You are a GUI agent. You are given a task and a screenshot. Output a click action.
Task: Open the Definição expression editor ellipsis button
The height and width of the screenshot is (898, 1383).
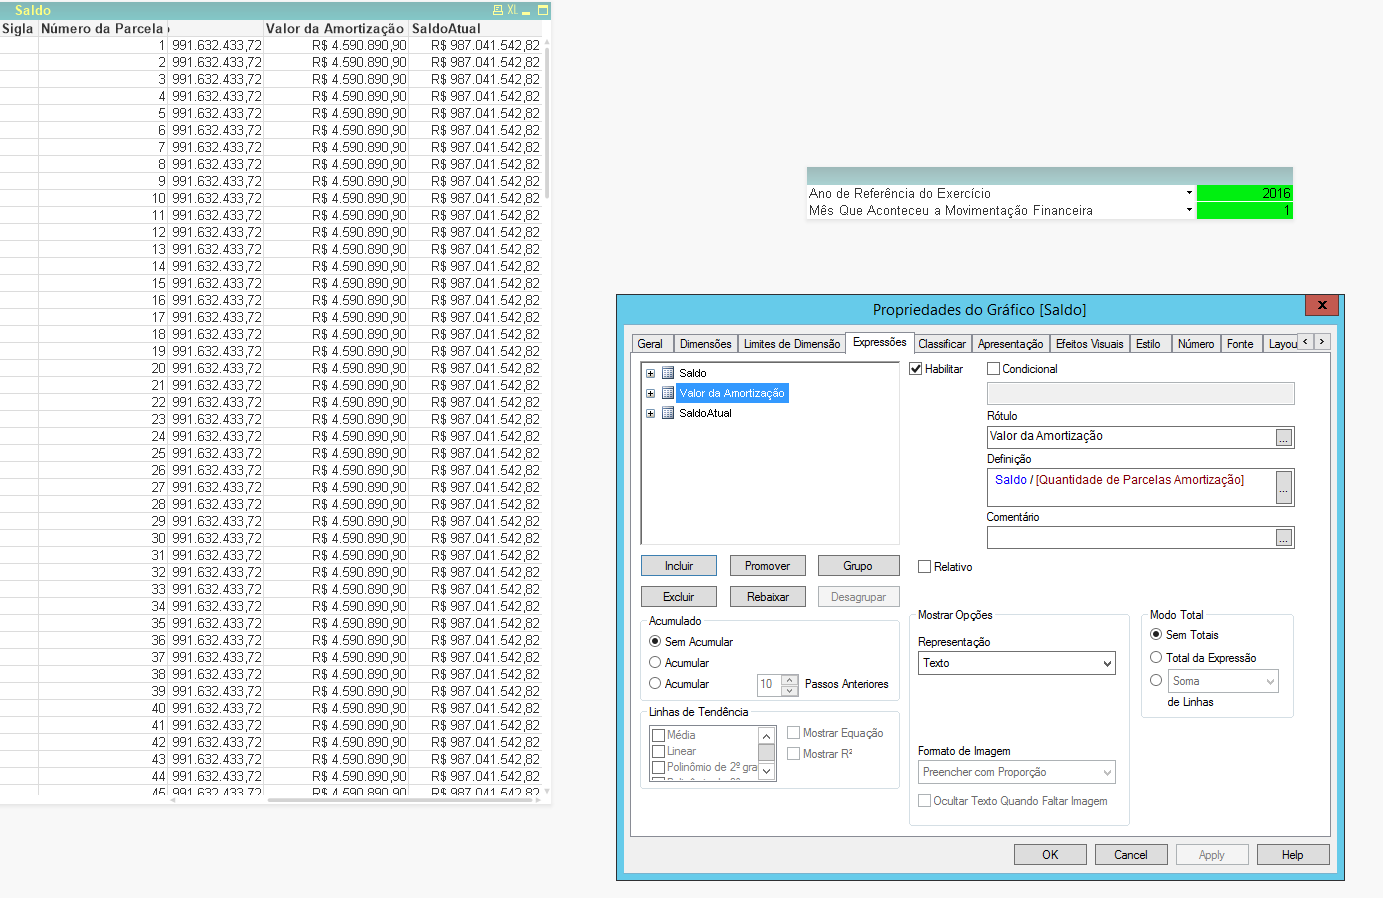click(x=1284, y=487)
